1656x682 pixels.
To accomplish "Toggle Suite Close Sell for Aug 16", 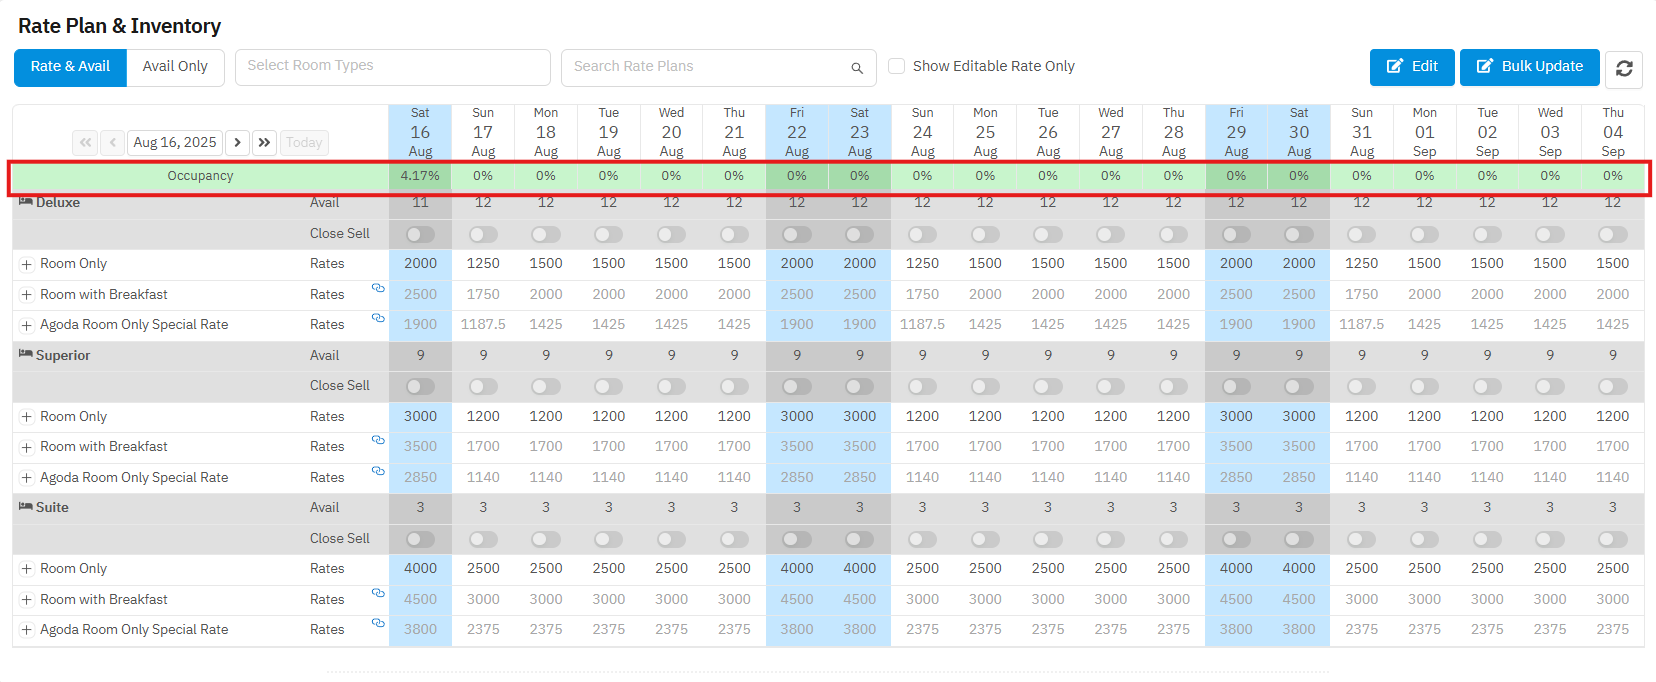I will (x=420, y=539).
